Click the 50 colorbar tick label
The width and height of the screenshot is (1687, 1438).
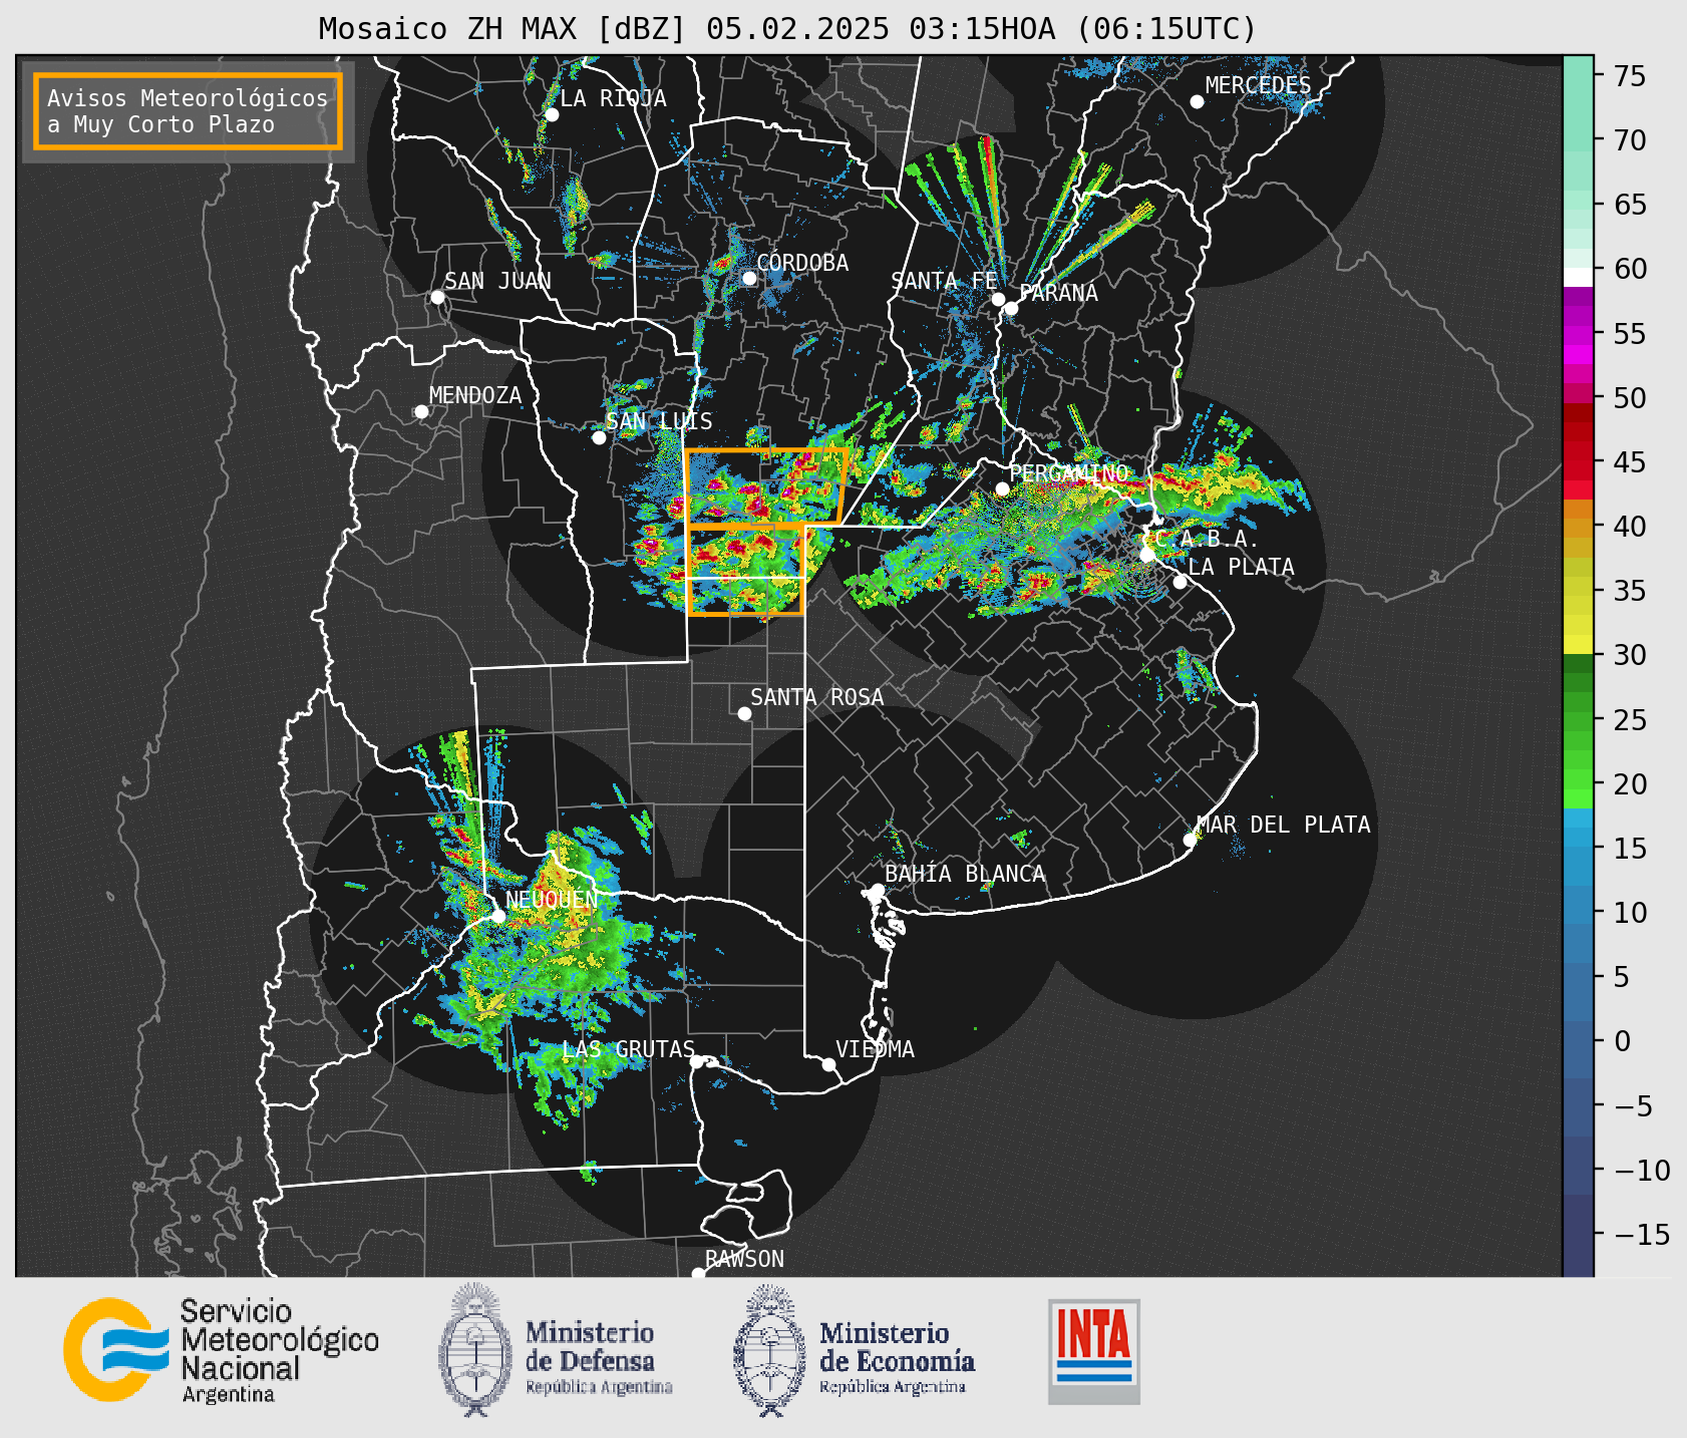click(1629, 398)
